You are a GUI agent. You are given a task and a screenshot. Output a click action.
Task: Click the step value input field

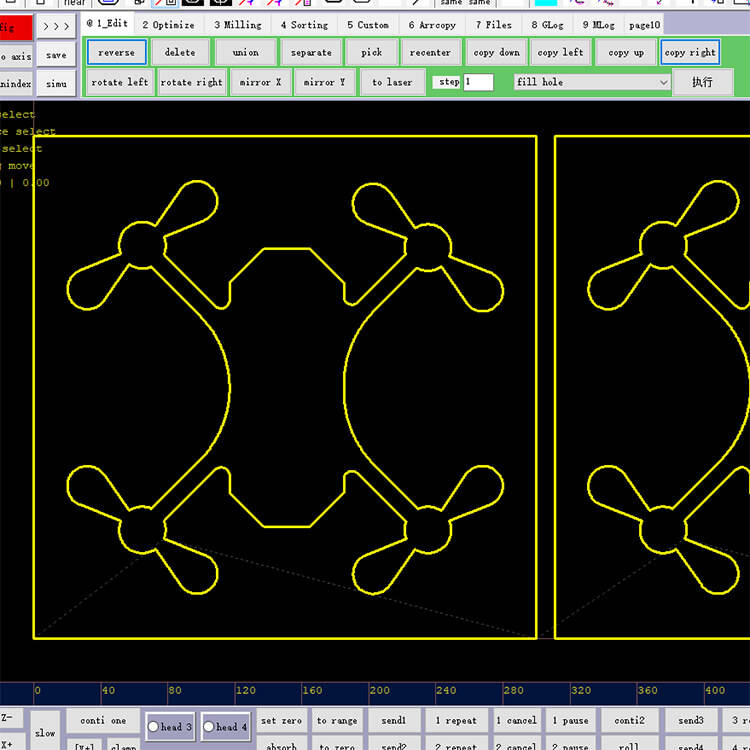click(478, 82)
